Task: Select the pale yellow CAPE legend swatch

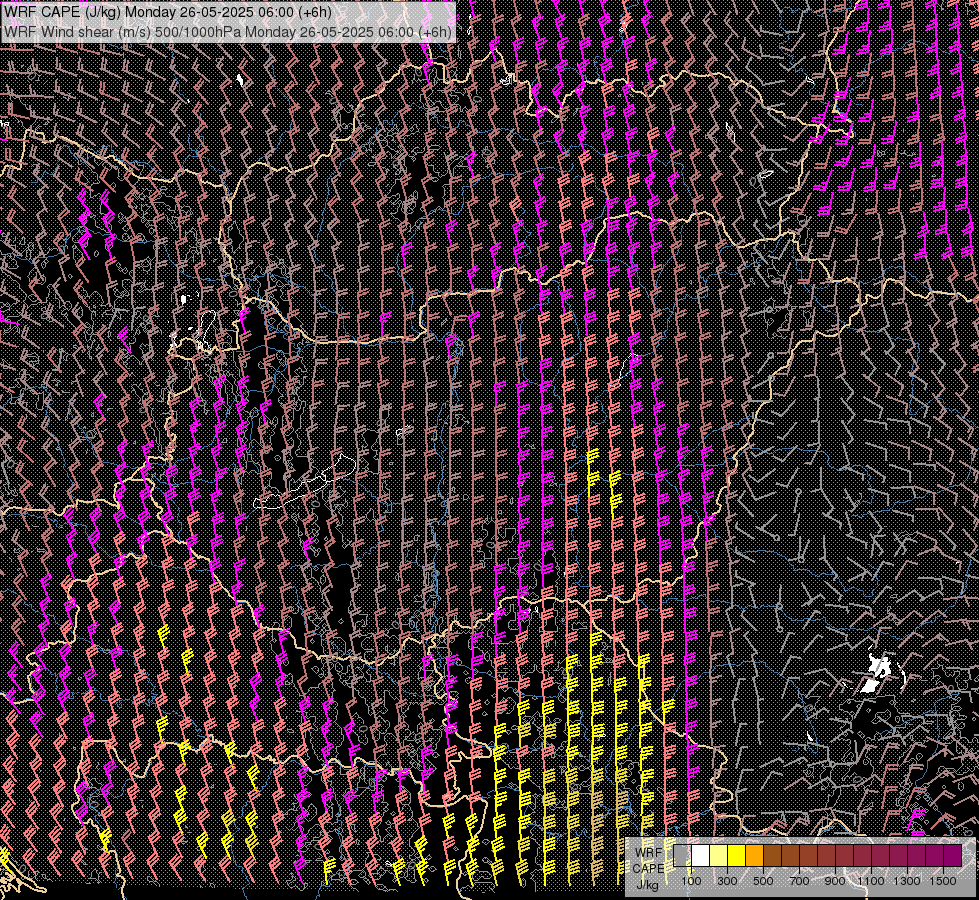Action: (x=719, y=856)
